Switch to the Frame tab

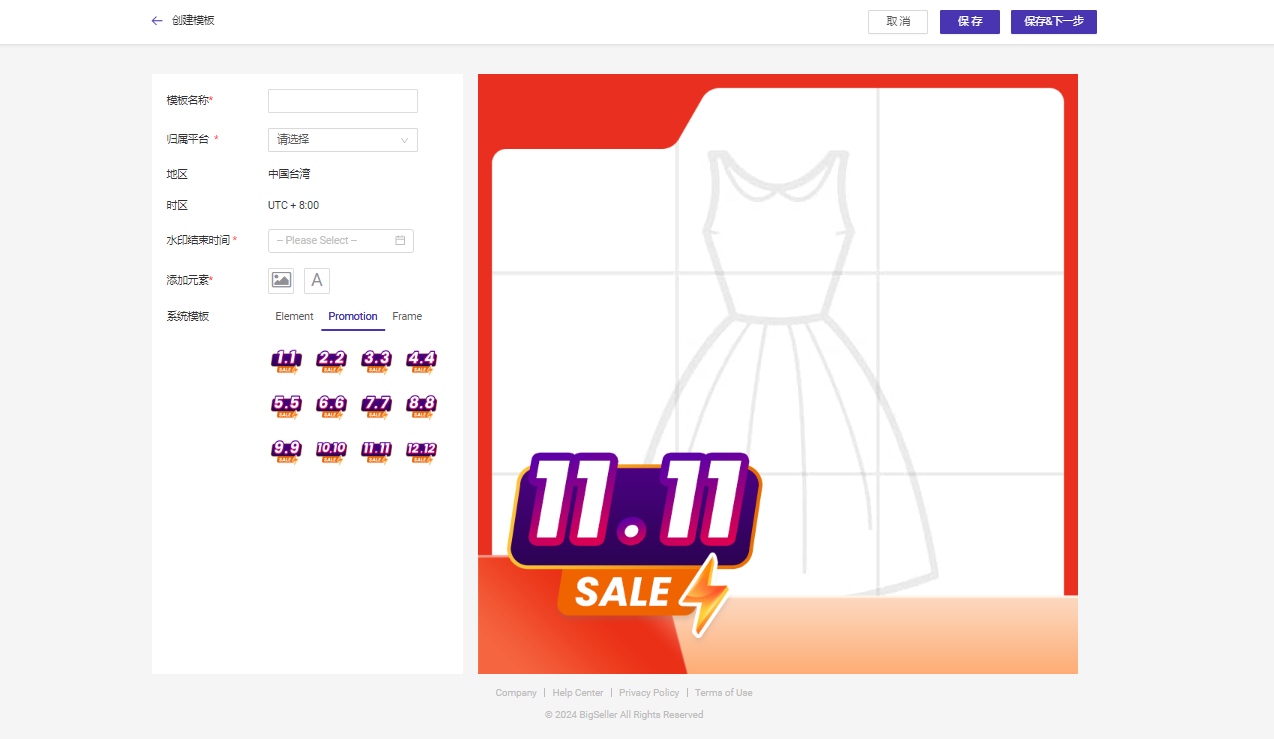pos(407,317)
